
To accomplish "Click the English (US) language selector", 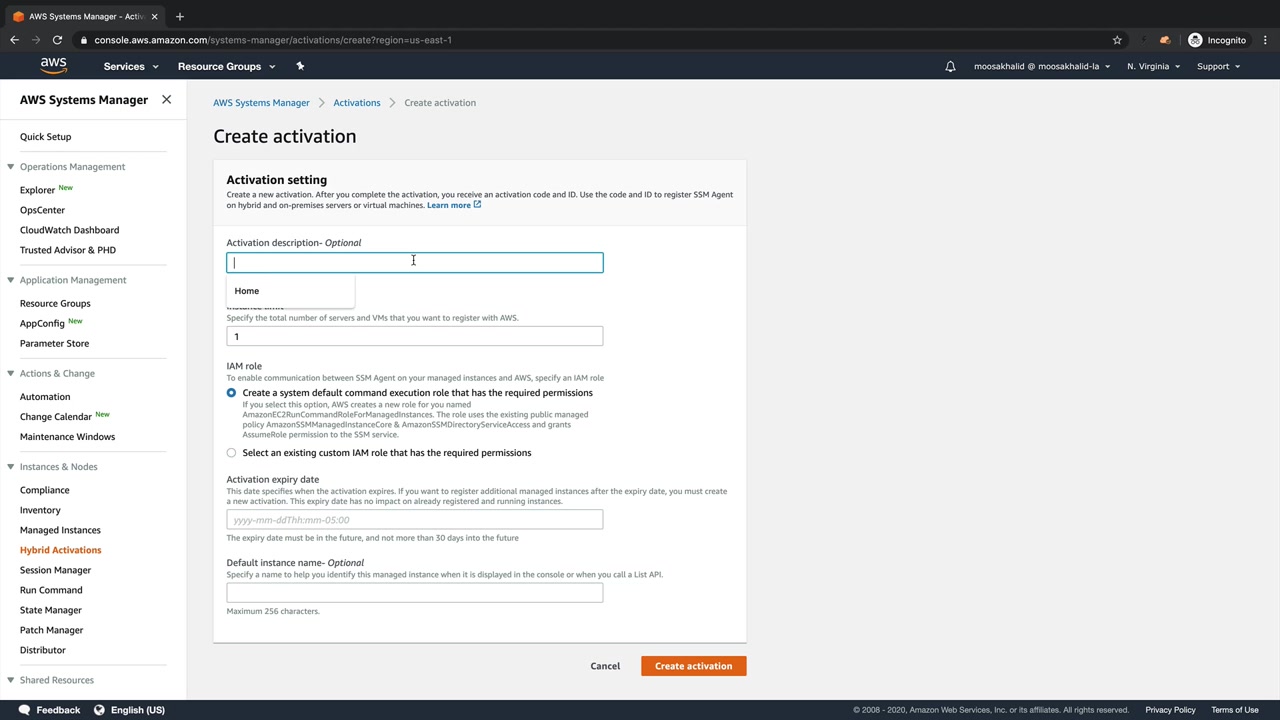I will pos(138,710).
